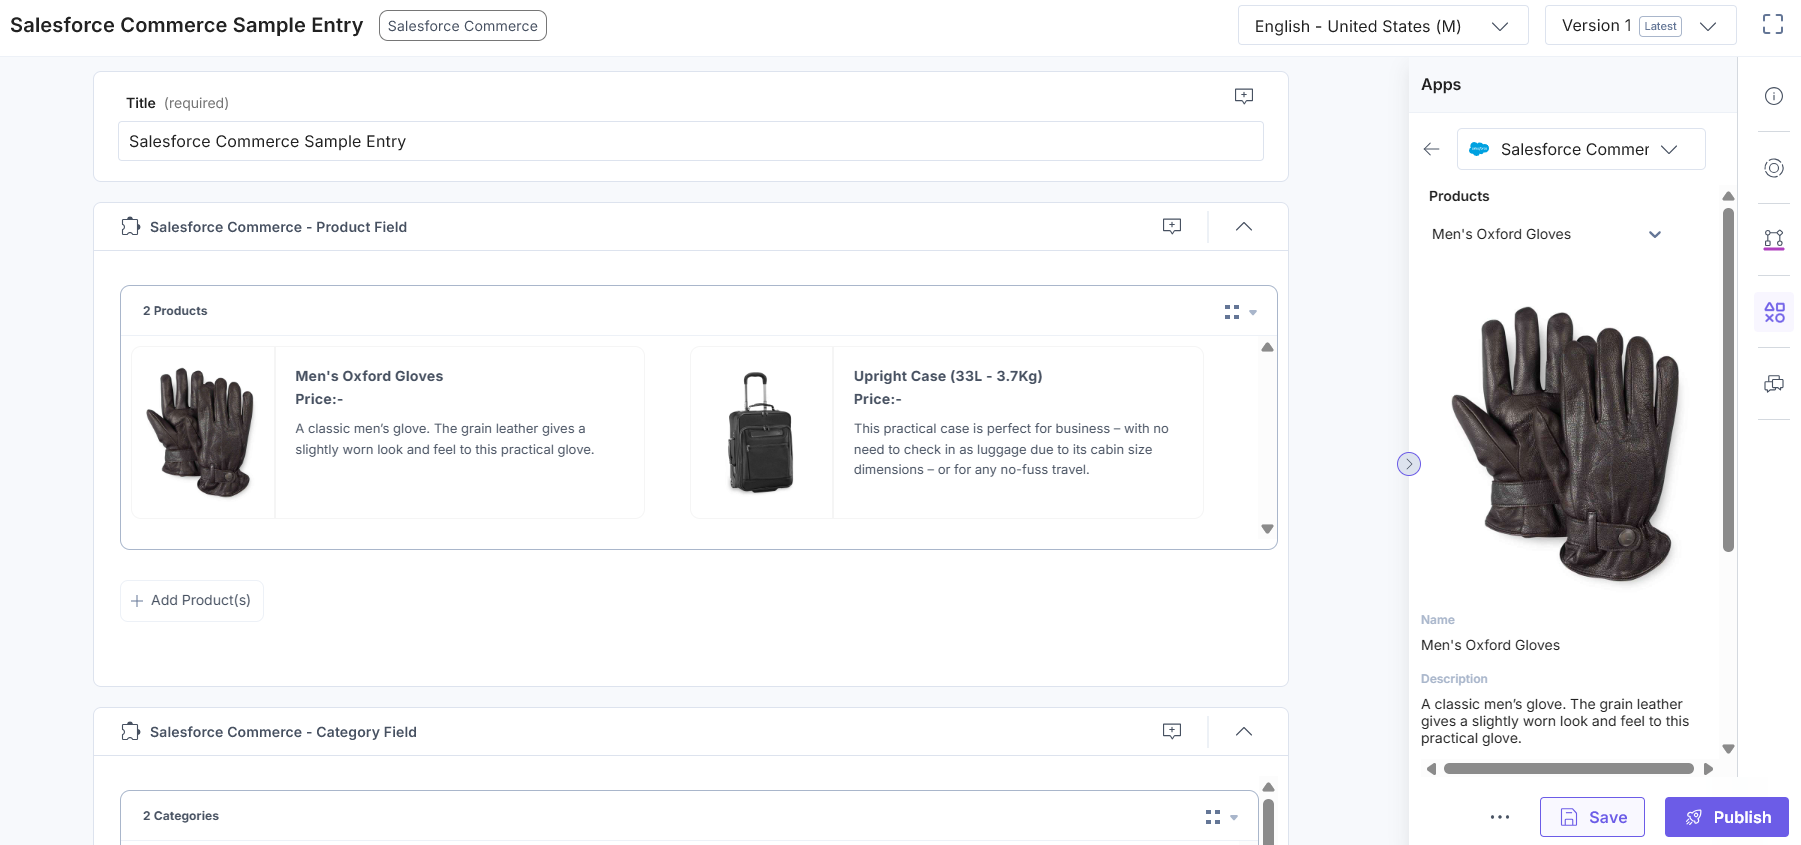Open the target-shaped circle icon in right sidebar
Image resolution: width=1801 pixels, height=845 pixels.
pos(1773,168)
